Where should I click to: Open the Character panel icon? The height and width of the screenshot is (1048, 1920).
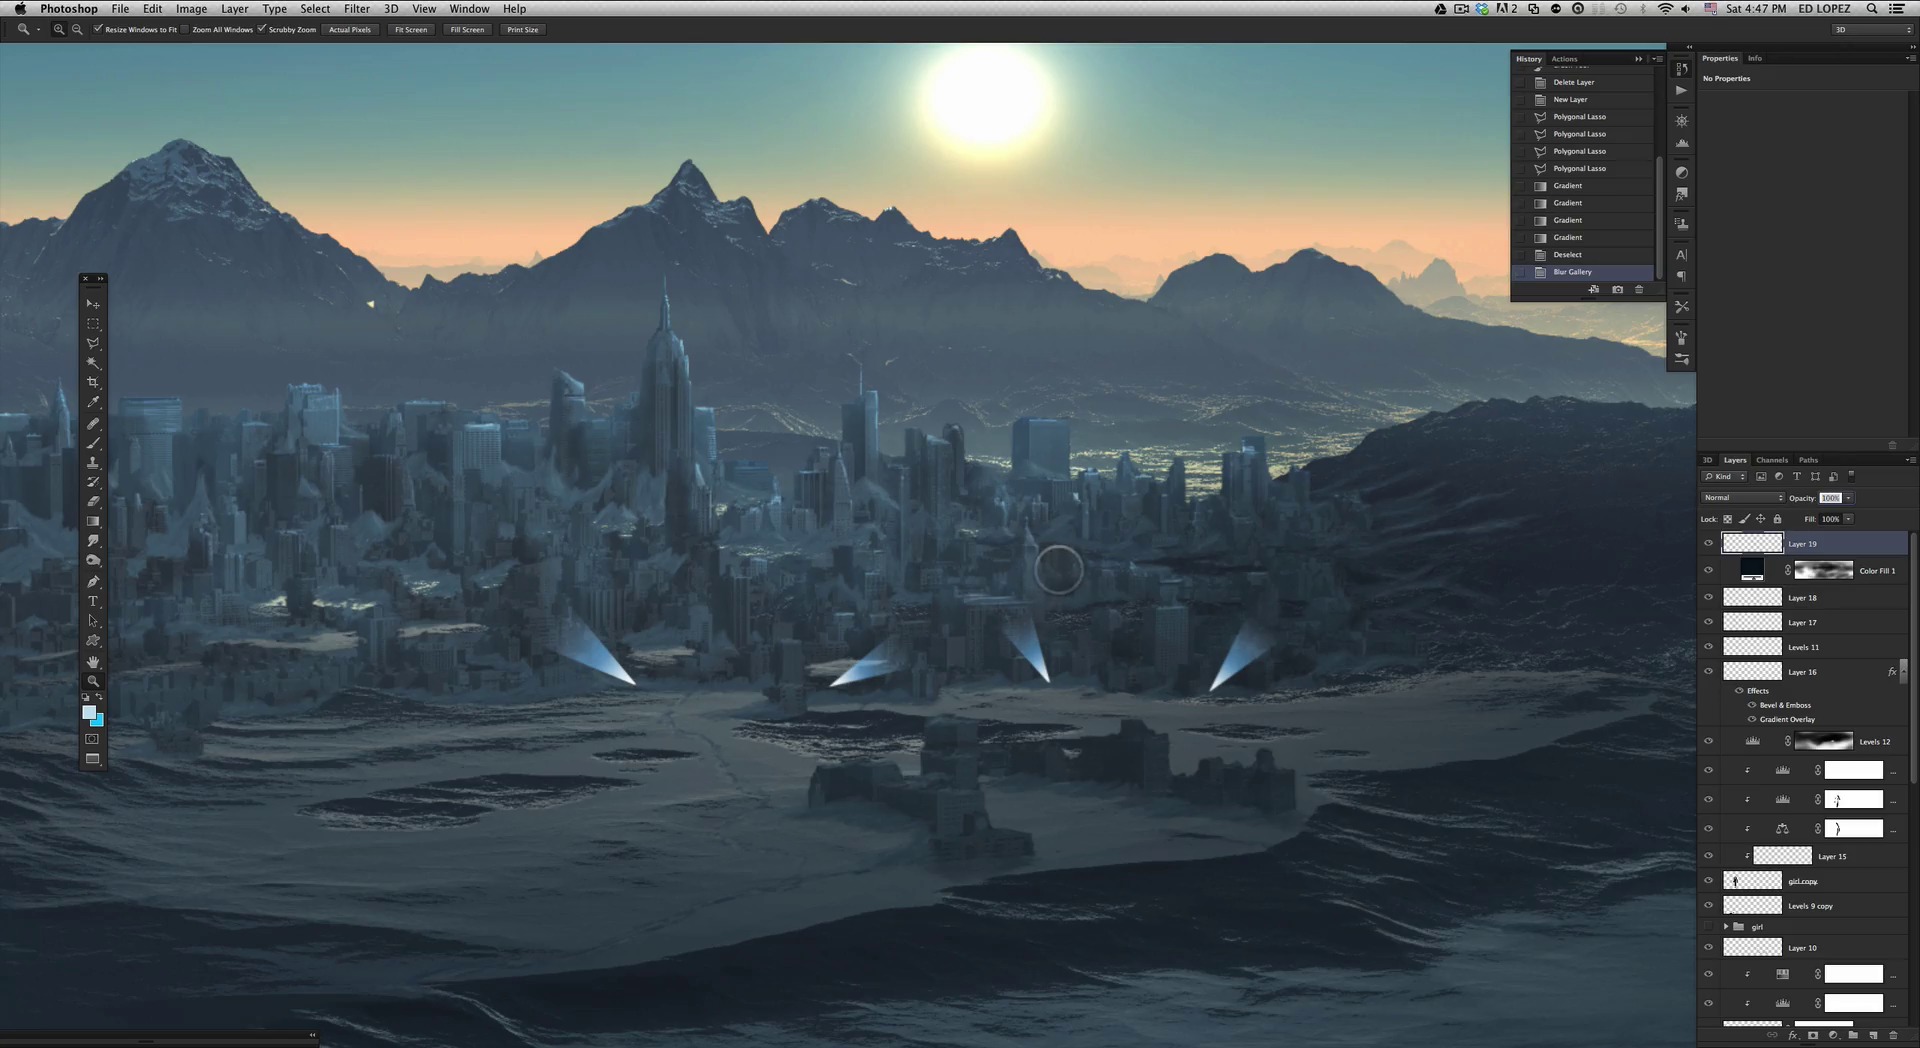pyautogui.click(x=1682, y=255)
